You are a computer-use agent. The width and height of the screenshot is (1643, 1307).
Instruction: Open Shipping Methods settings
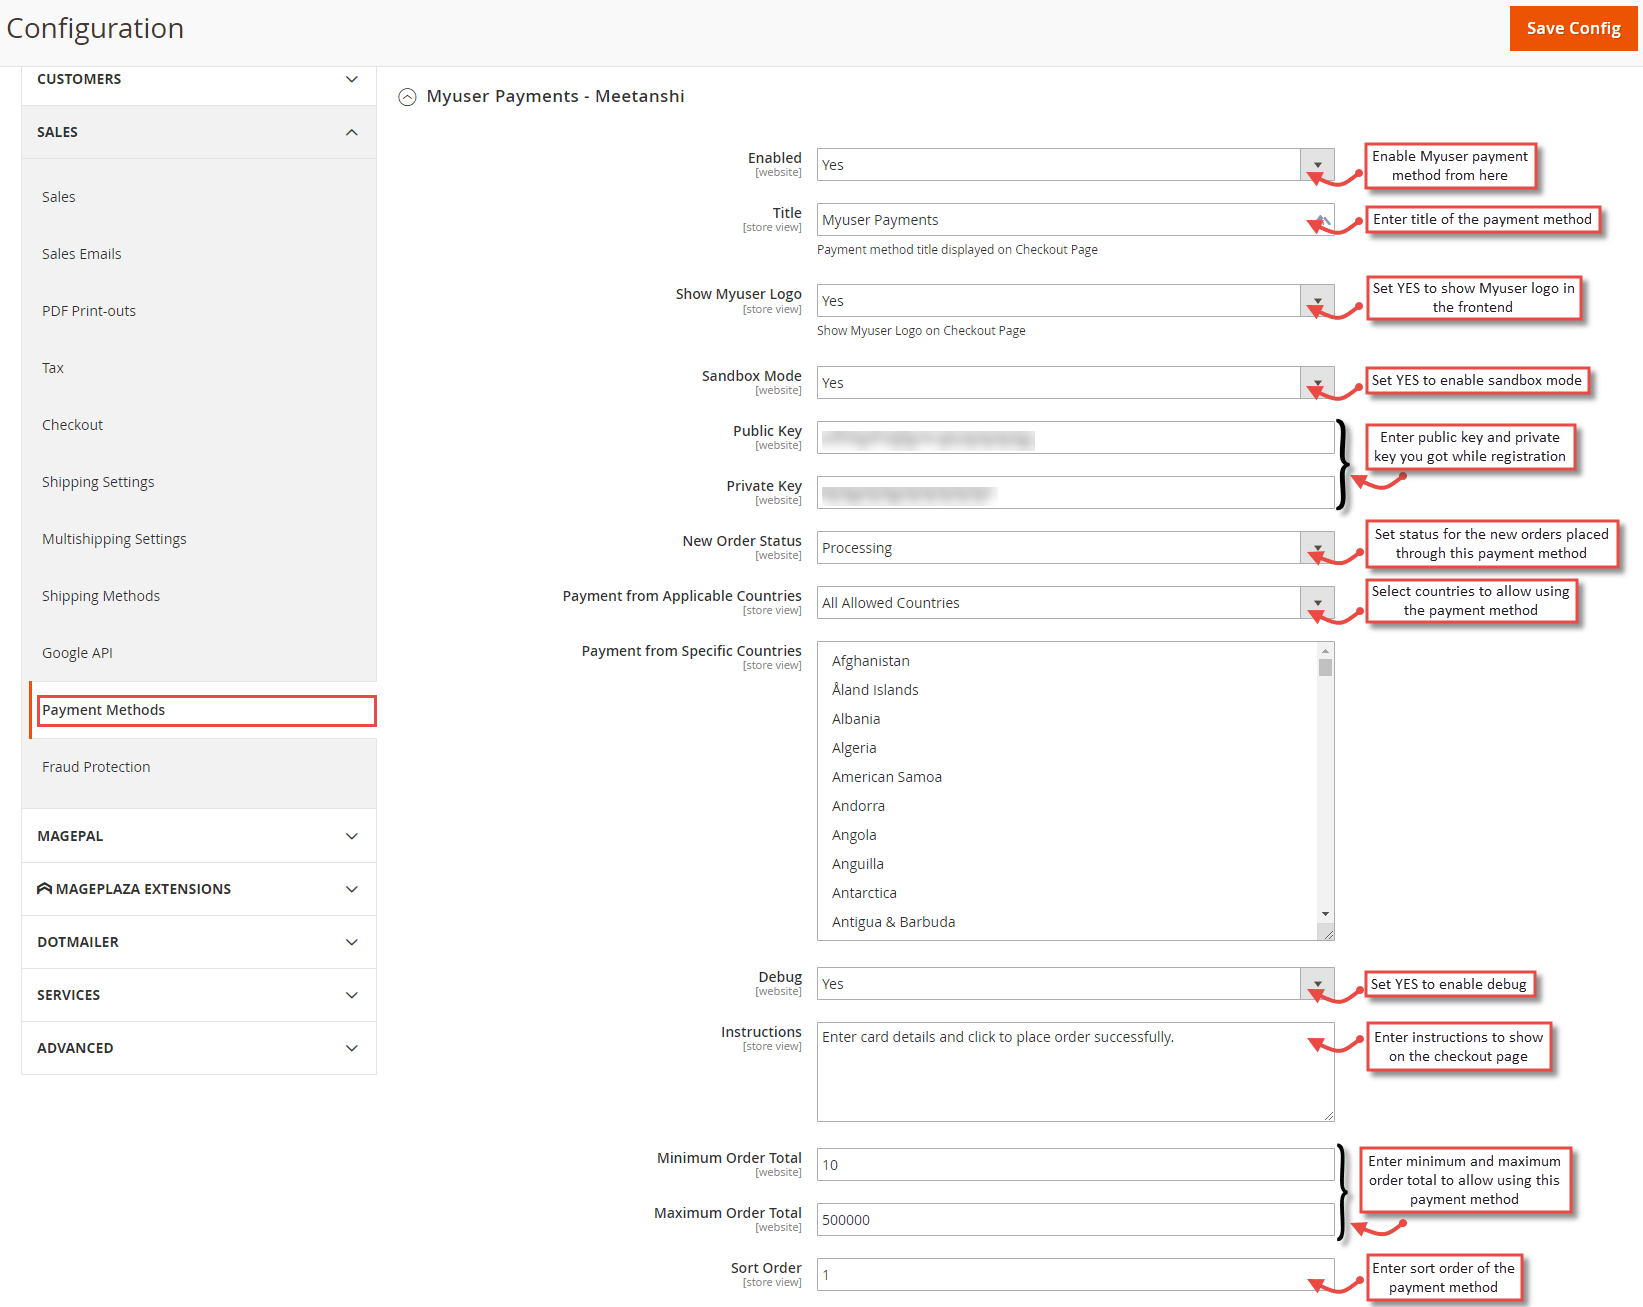tap(101, 596)
